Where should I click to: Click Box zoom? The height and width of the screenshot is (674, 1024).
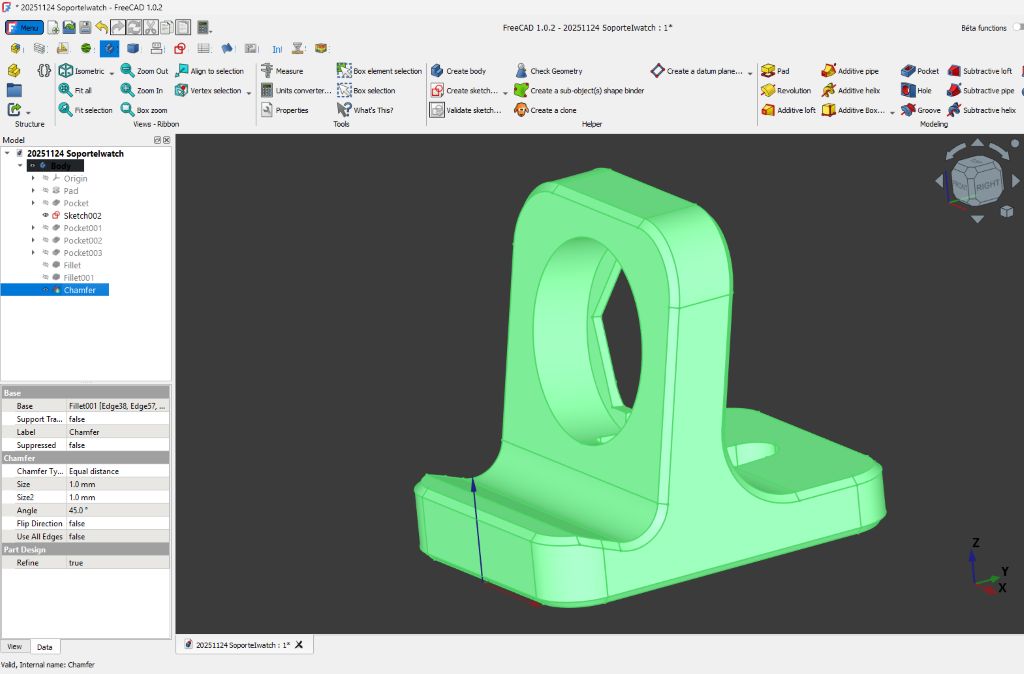pos(144,110)
